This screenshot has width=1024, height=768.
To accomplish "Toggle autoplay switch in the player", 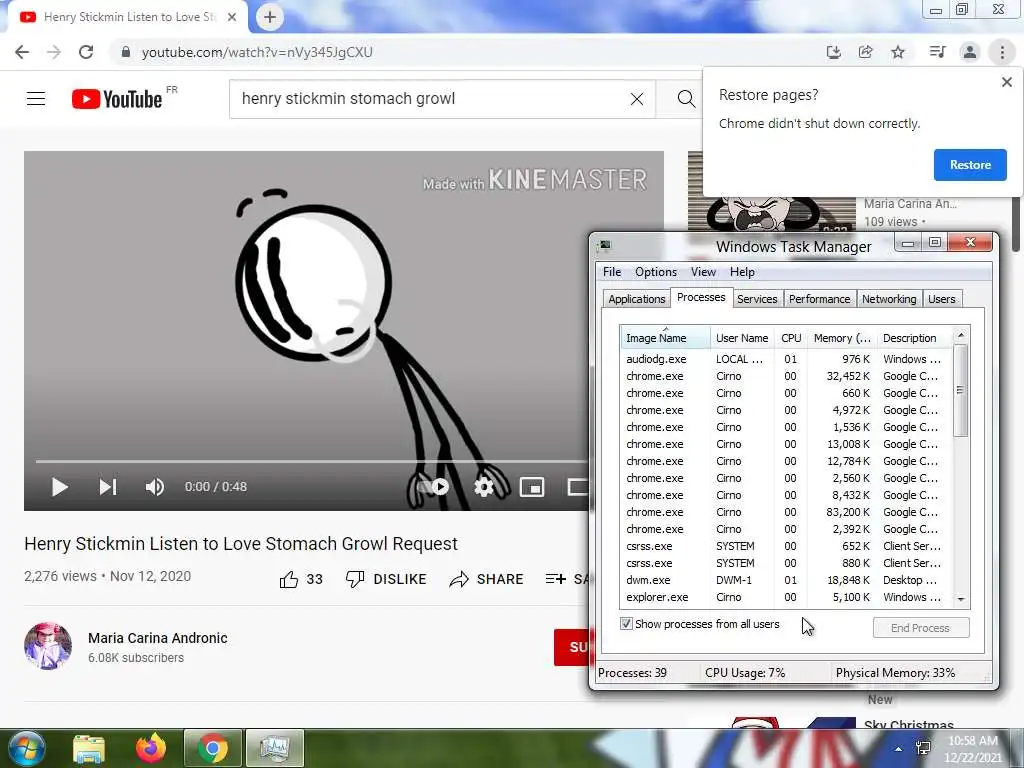I will (433, 487).
